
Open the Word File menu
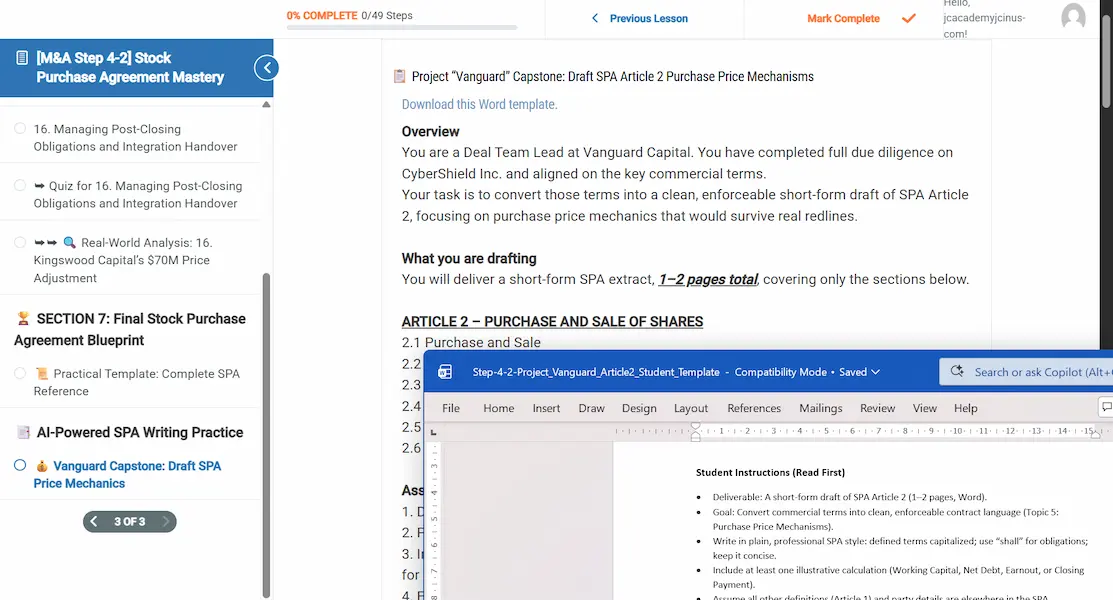pyautogui.click(x=451, y=408)
